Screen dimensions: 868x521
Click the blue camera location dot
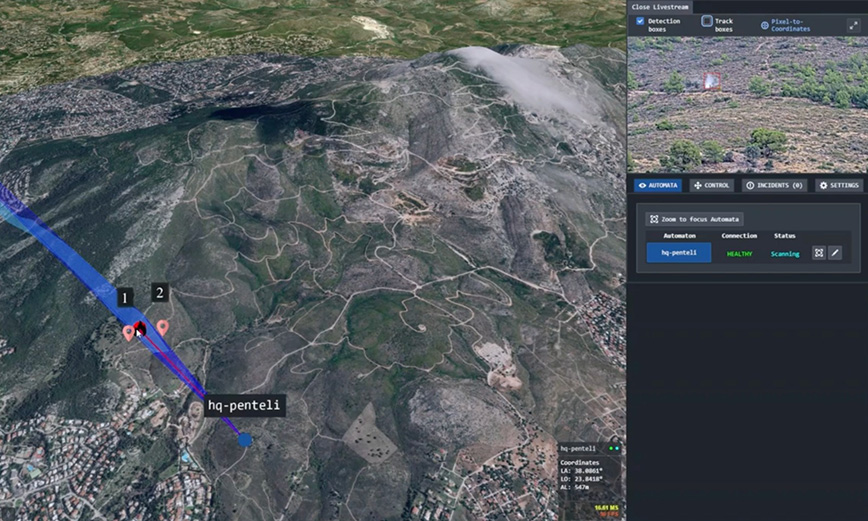(245, 439)
